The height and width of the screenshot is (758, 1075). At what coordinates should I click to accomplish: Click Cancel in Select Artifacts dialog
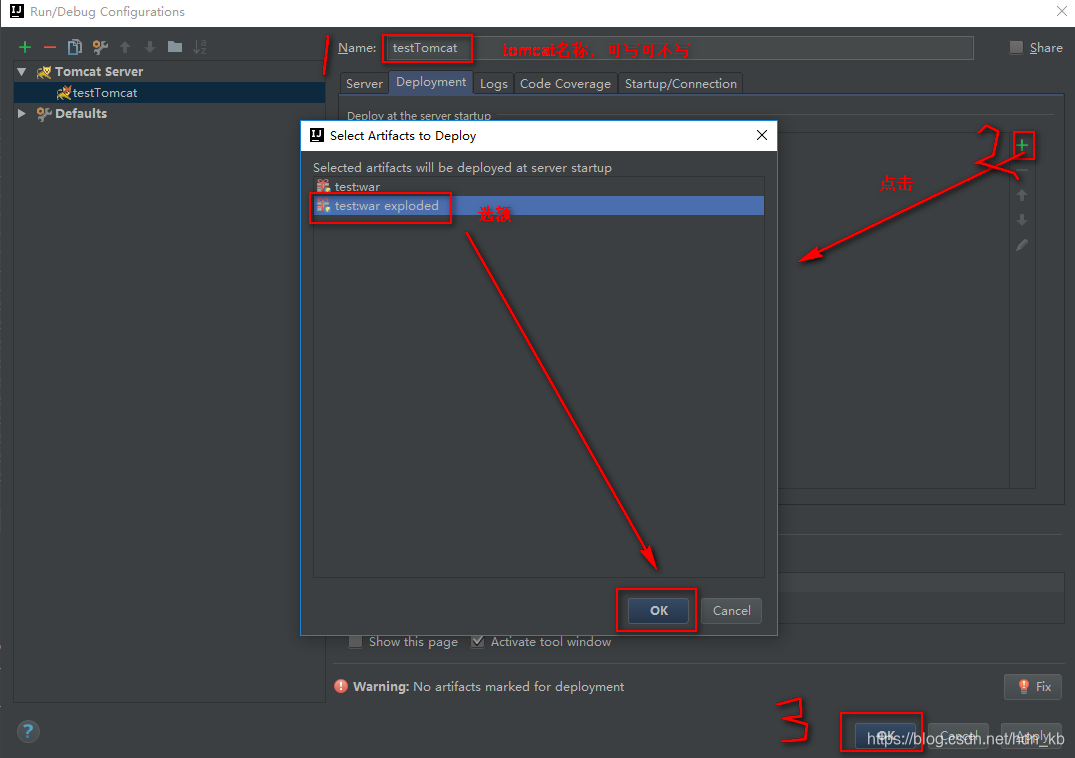(732, 610)
